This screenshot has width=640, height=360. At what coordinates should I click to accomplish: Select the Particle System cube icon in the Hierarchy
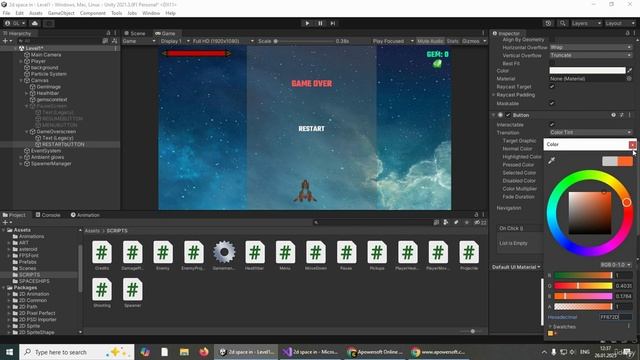[x=27, y=74]
